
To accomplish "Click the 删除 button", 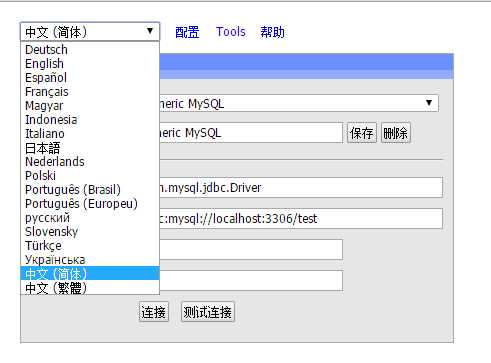I will (396, 133).
